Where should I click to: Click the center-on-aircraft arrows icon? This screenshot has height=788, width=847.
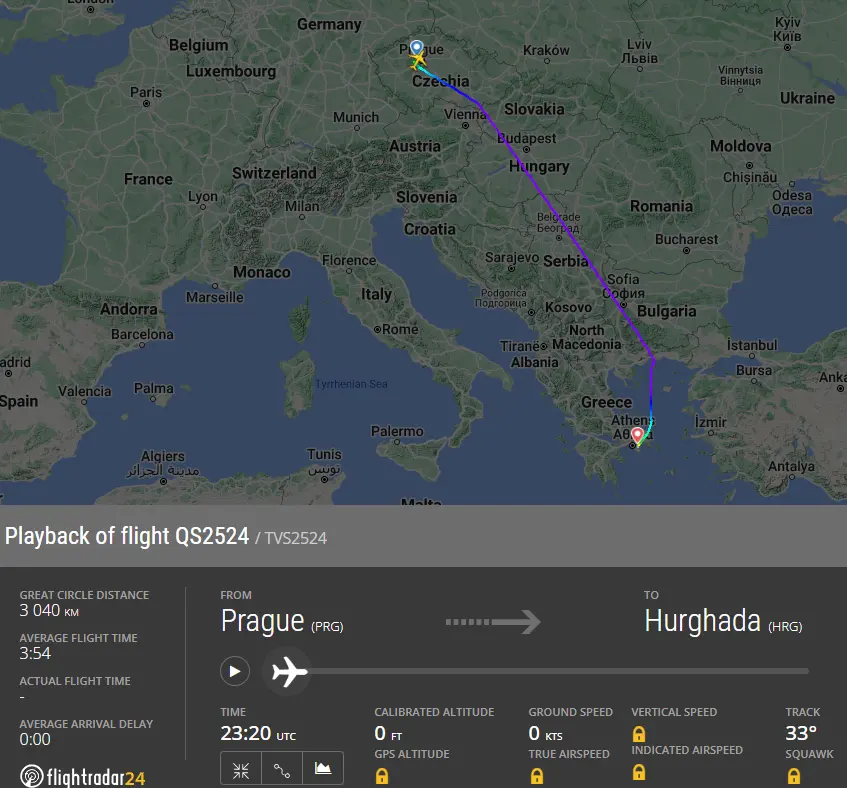pos(241,769)
